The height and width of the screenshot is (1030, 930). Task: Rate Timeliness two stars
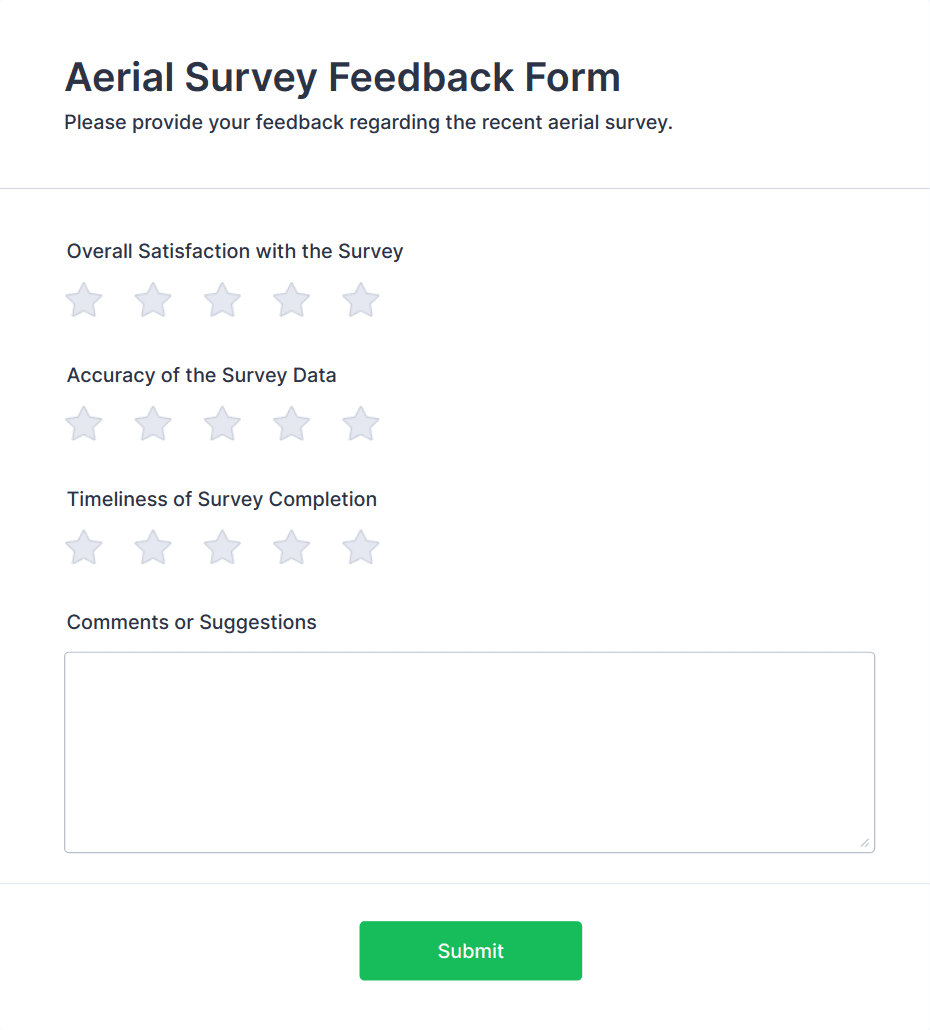[x=153, y=547]
